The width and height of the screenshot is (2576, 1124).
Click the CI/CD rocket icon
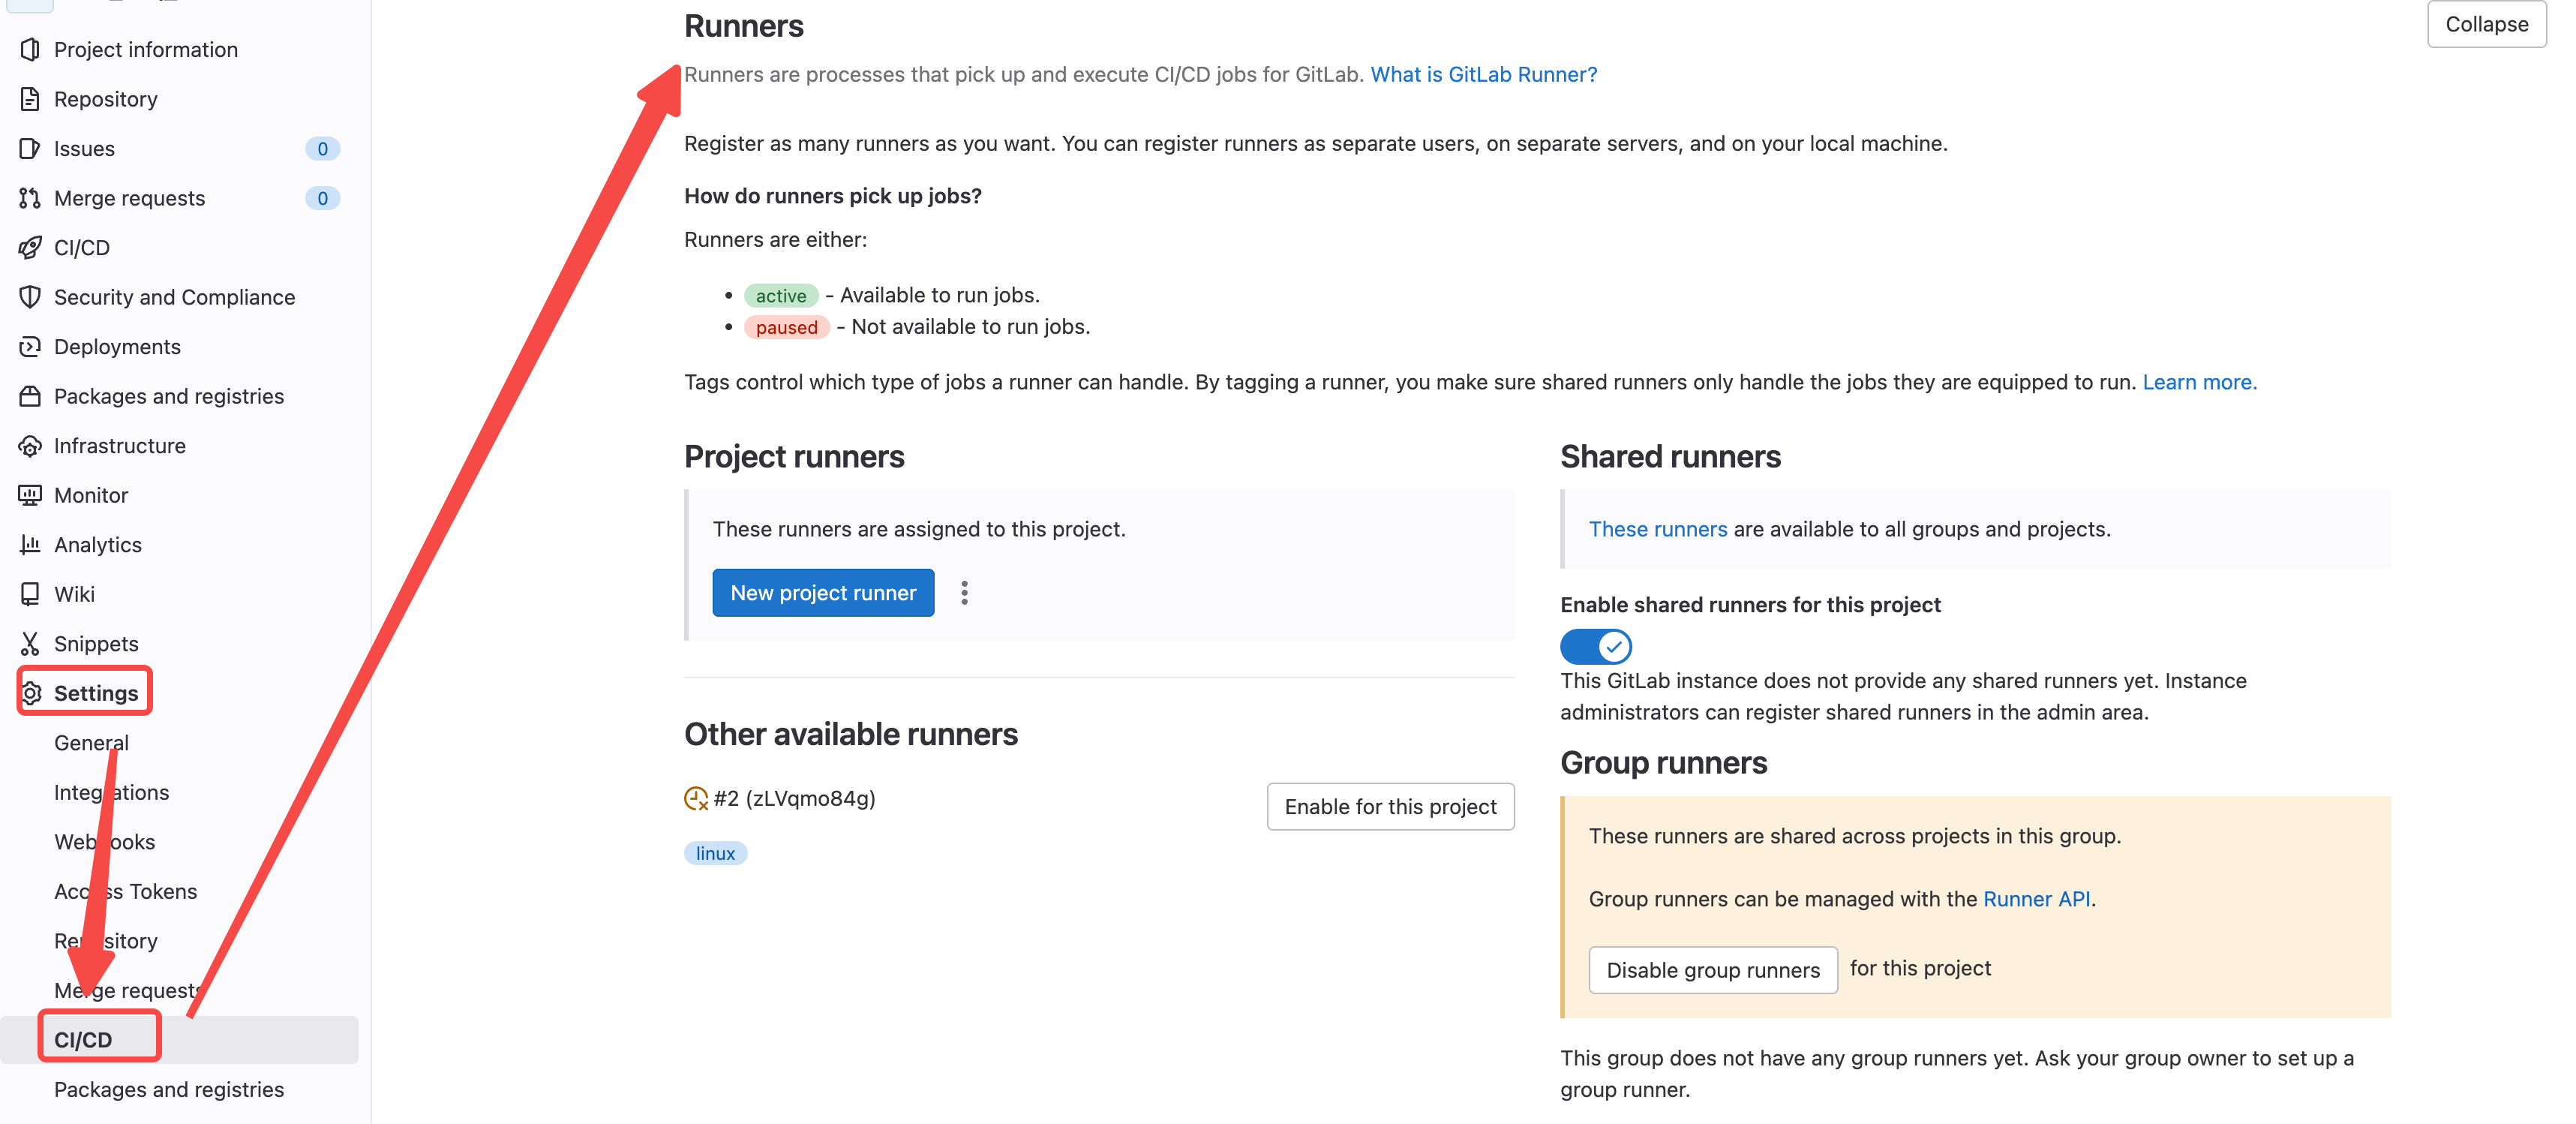(30, 247)
